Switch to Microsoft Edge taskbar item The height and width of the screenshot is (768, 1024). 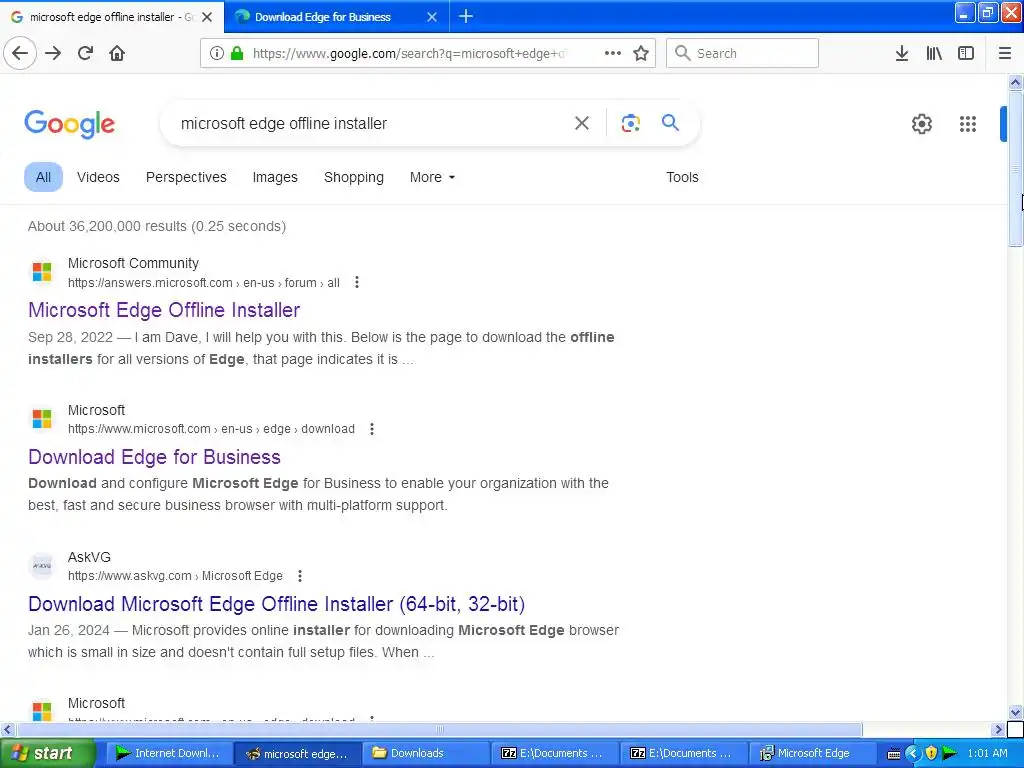pyautogui.click(x=812, y=753)
